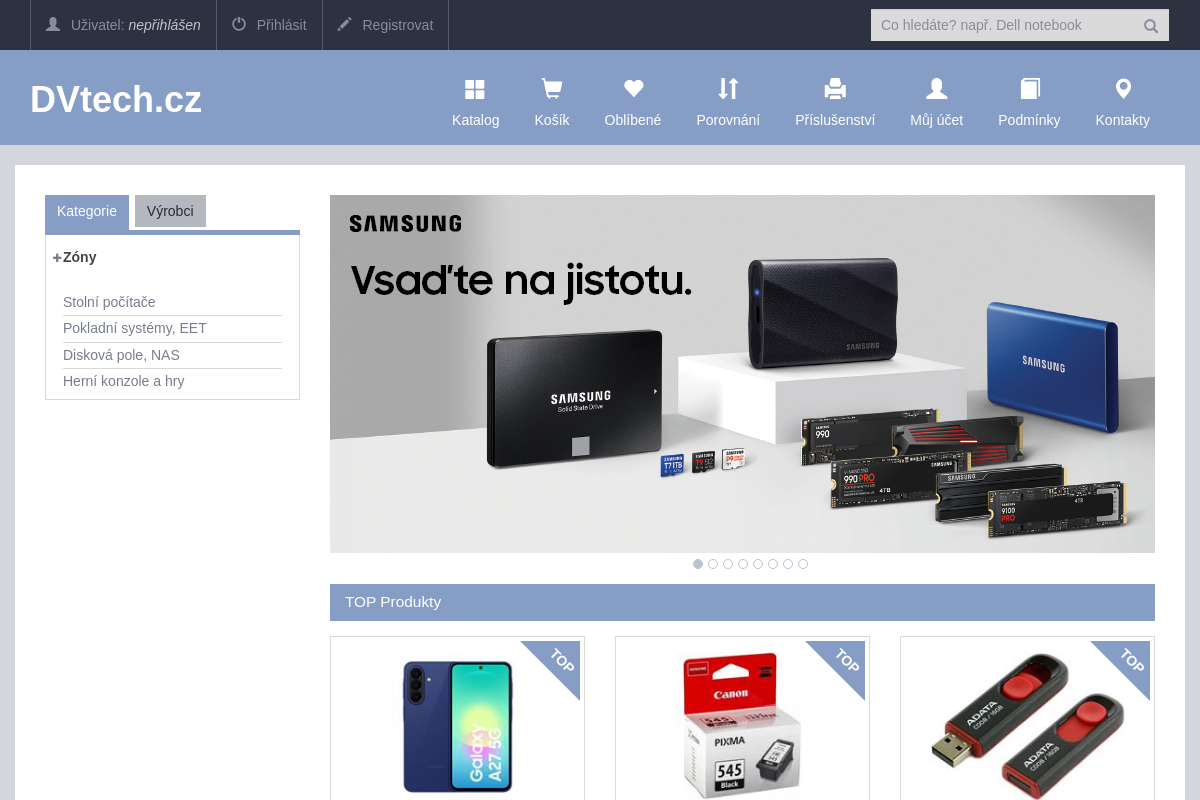Click the Registrovat link
The height and width of the screenshot is (800, 1200).
397,25
